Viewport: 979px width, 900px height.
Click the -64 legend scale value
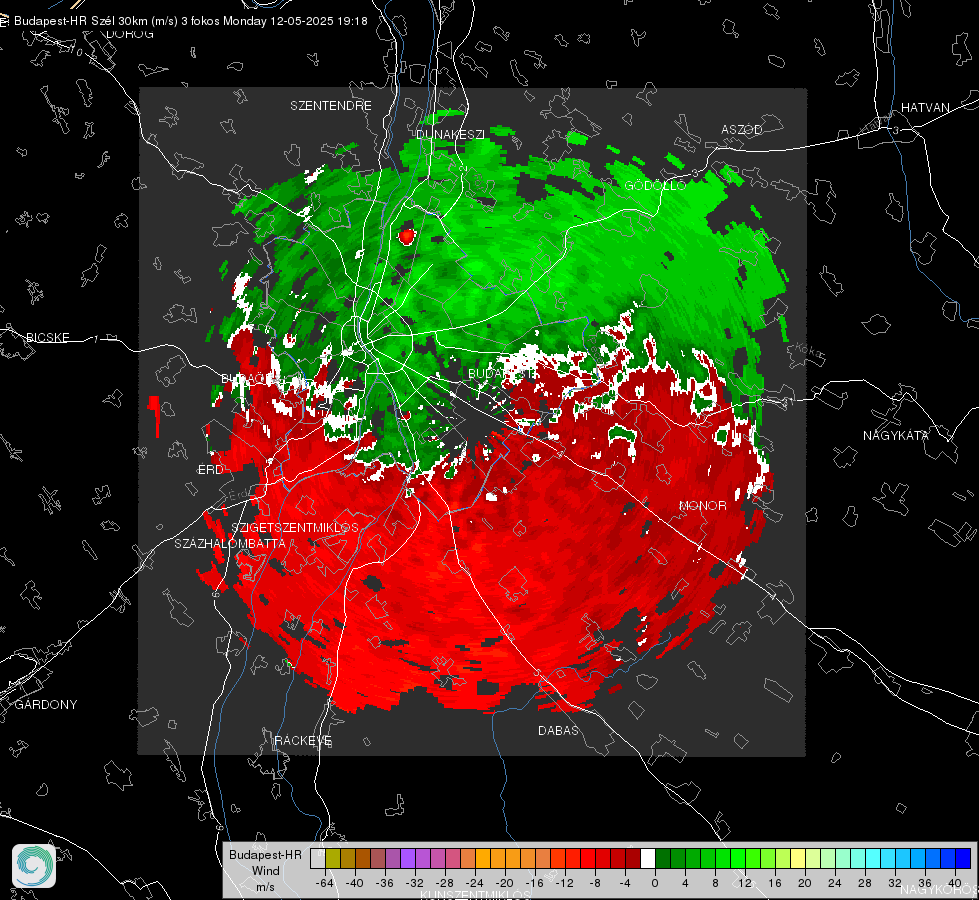pyautogui.click(x=325, y=883)
